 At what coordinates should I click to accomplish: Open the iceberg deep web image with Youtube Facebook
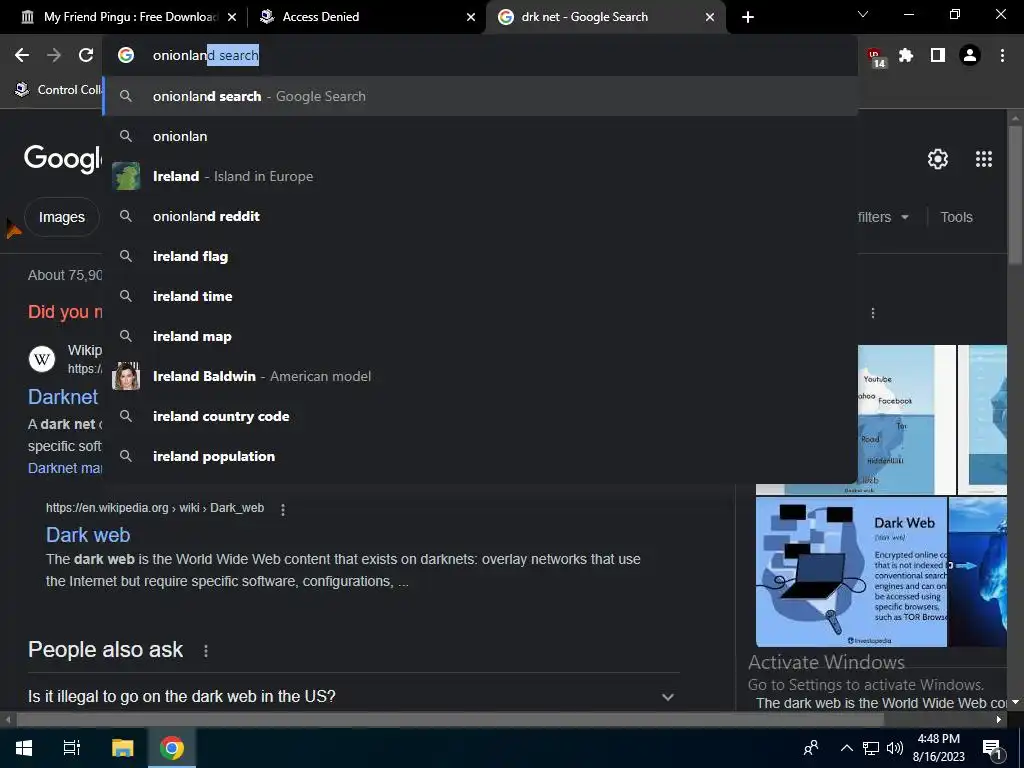click(x=906, y=420)
